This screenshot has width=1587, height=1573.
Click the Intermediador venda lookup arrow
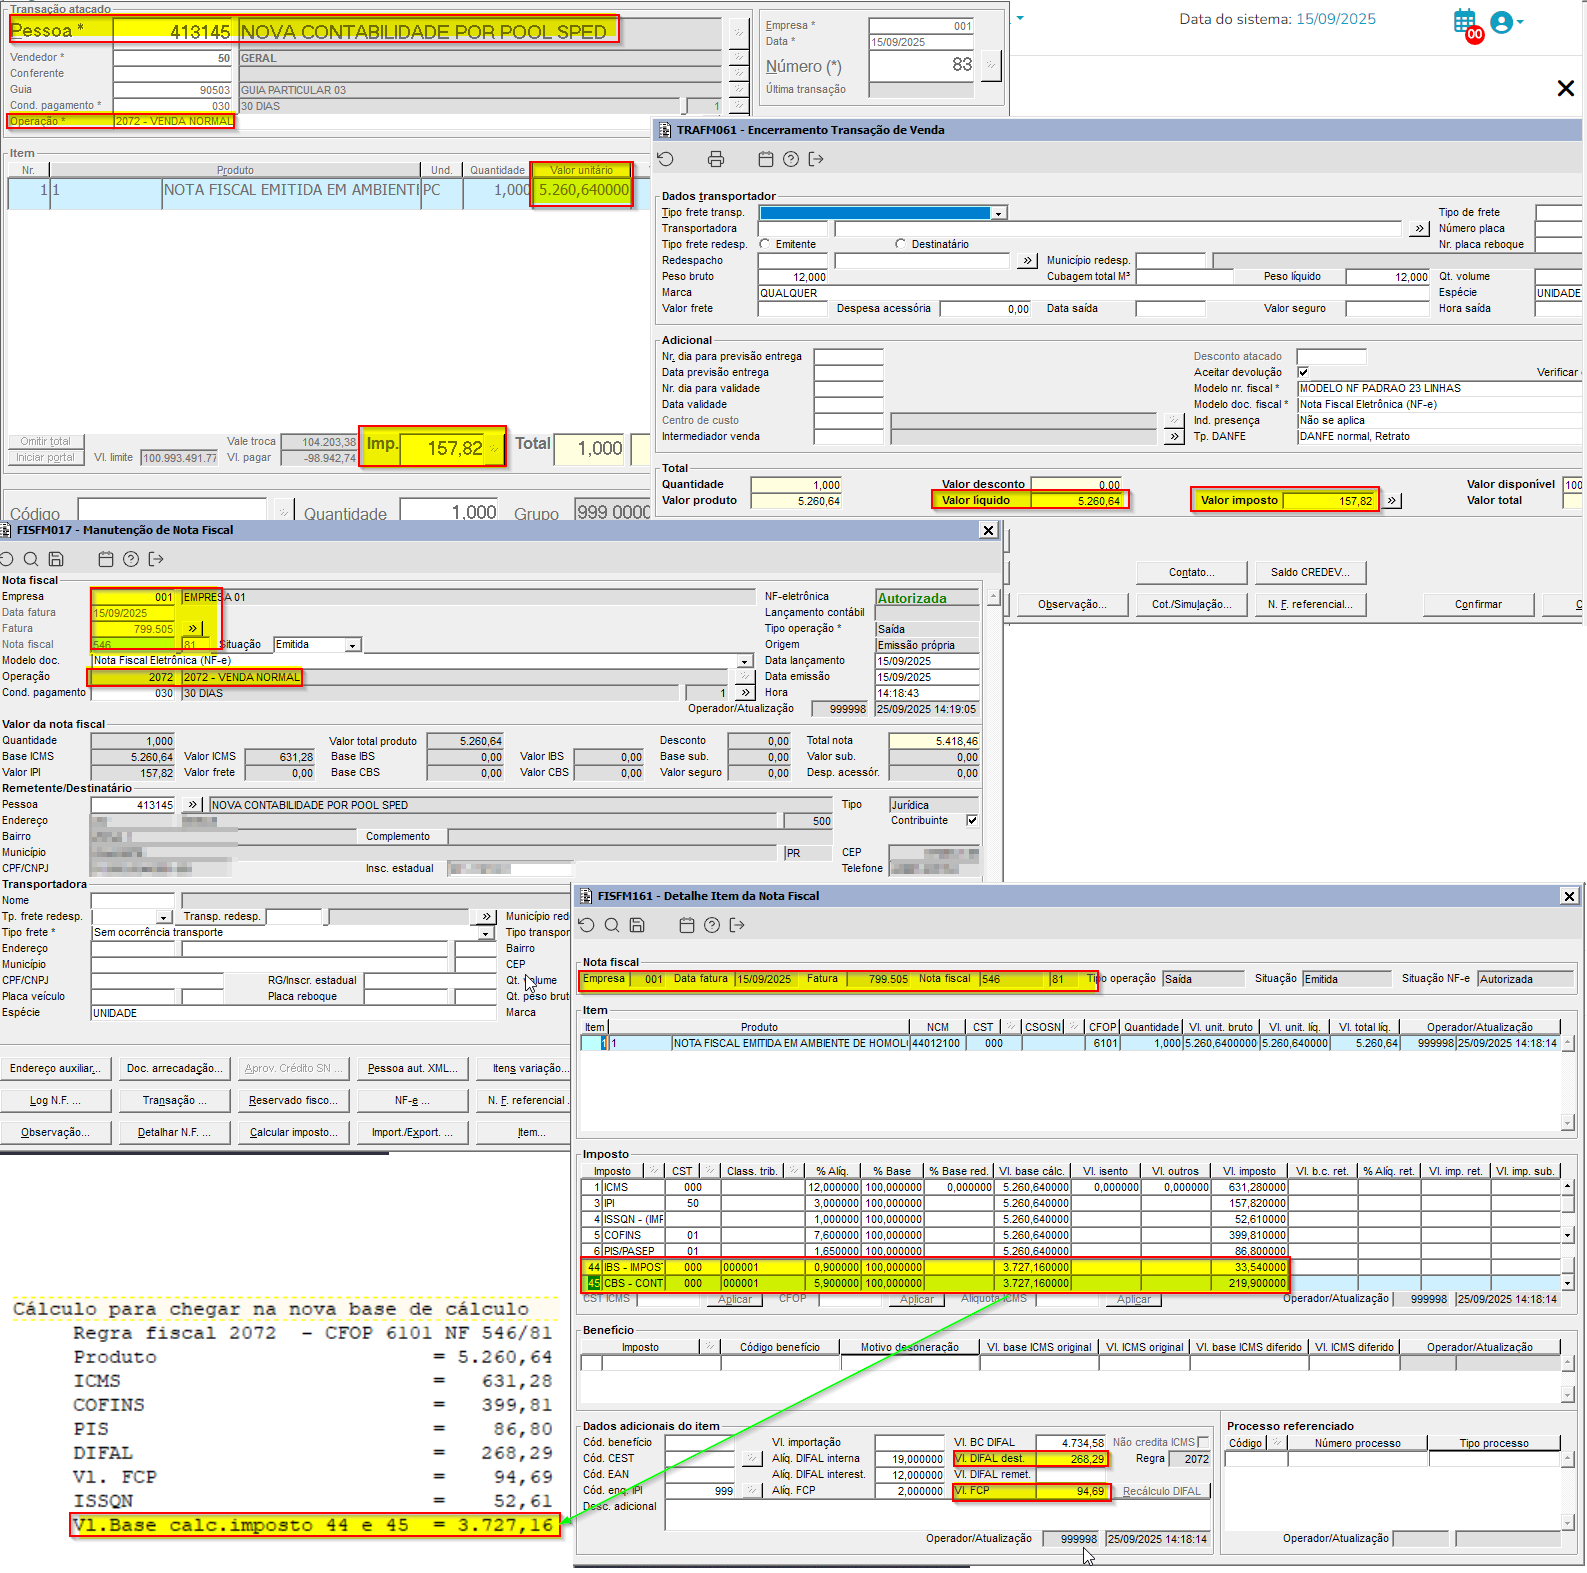(1174, 436)
